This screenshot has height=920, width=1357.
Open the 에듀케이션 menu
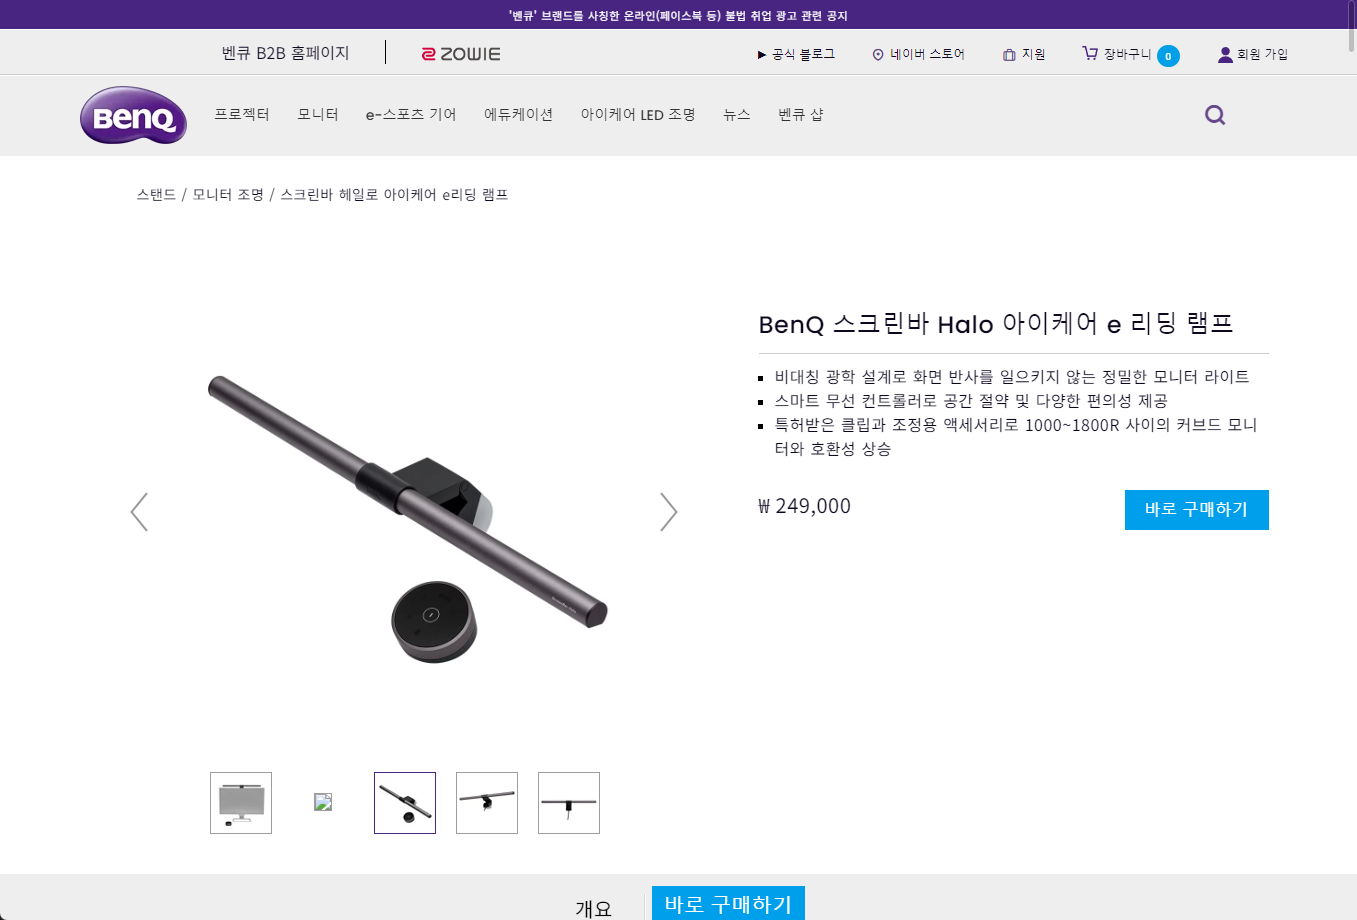point(519,115)
